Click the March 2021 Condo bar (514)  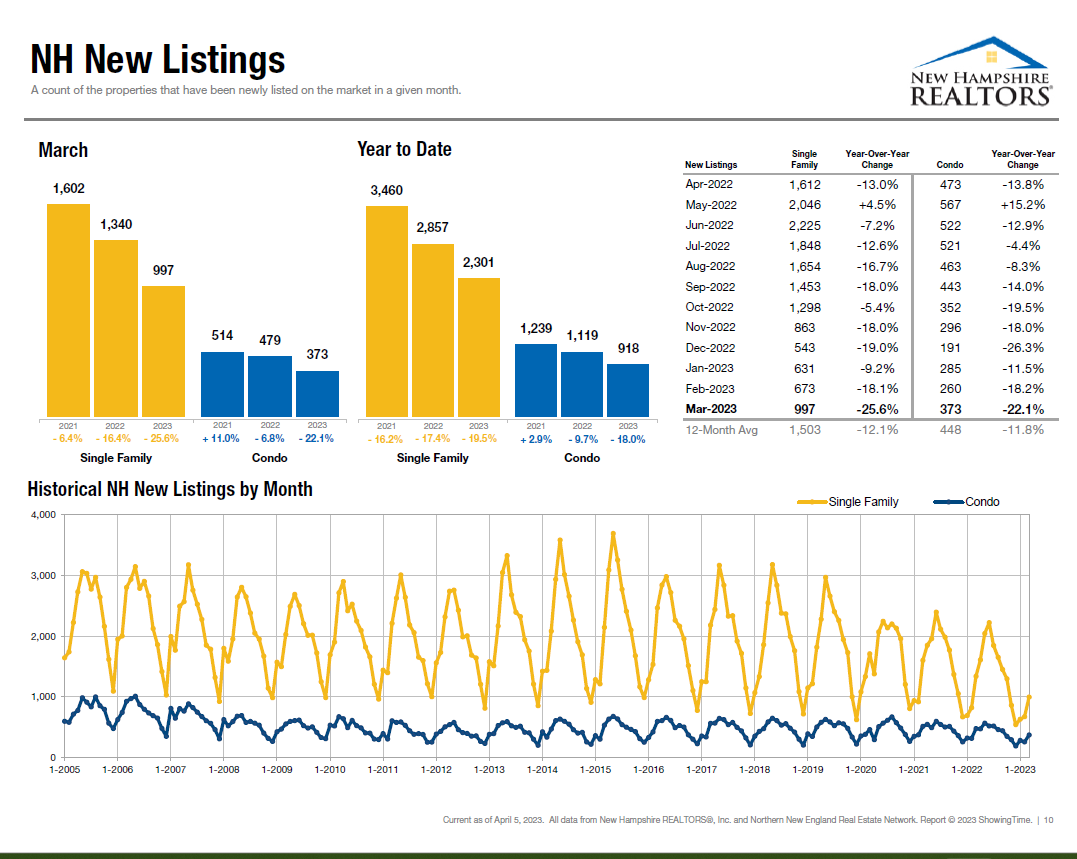pos(222,384)
